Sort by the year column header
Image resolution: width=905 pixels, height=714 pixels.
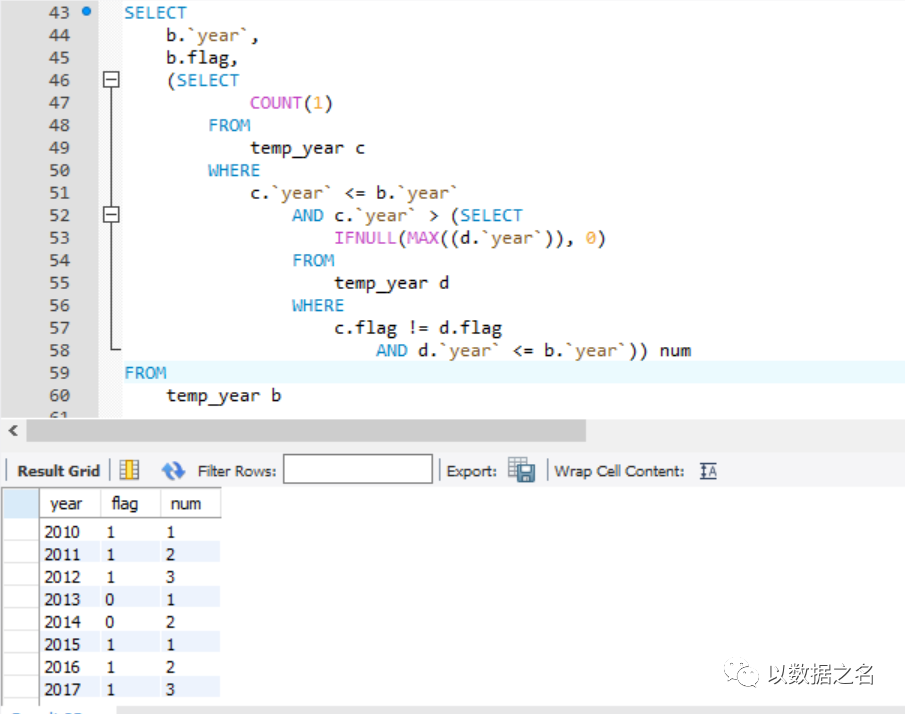(x=70, y=503)
